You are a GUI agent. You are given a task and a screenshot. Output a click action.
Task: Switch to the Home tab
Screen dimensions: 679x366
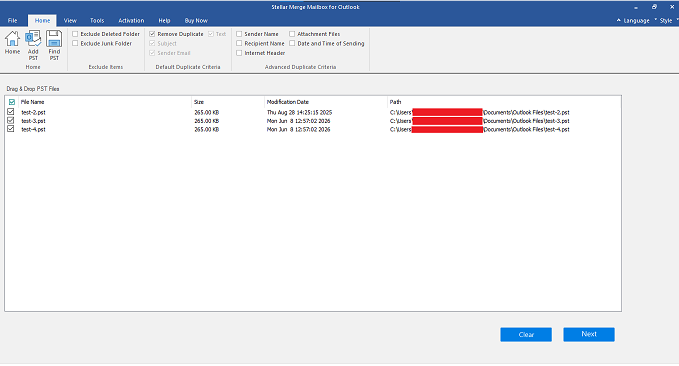tap(42, 20)
